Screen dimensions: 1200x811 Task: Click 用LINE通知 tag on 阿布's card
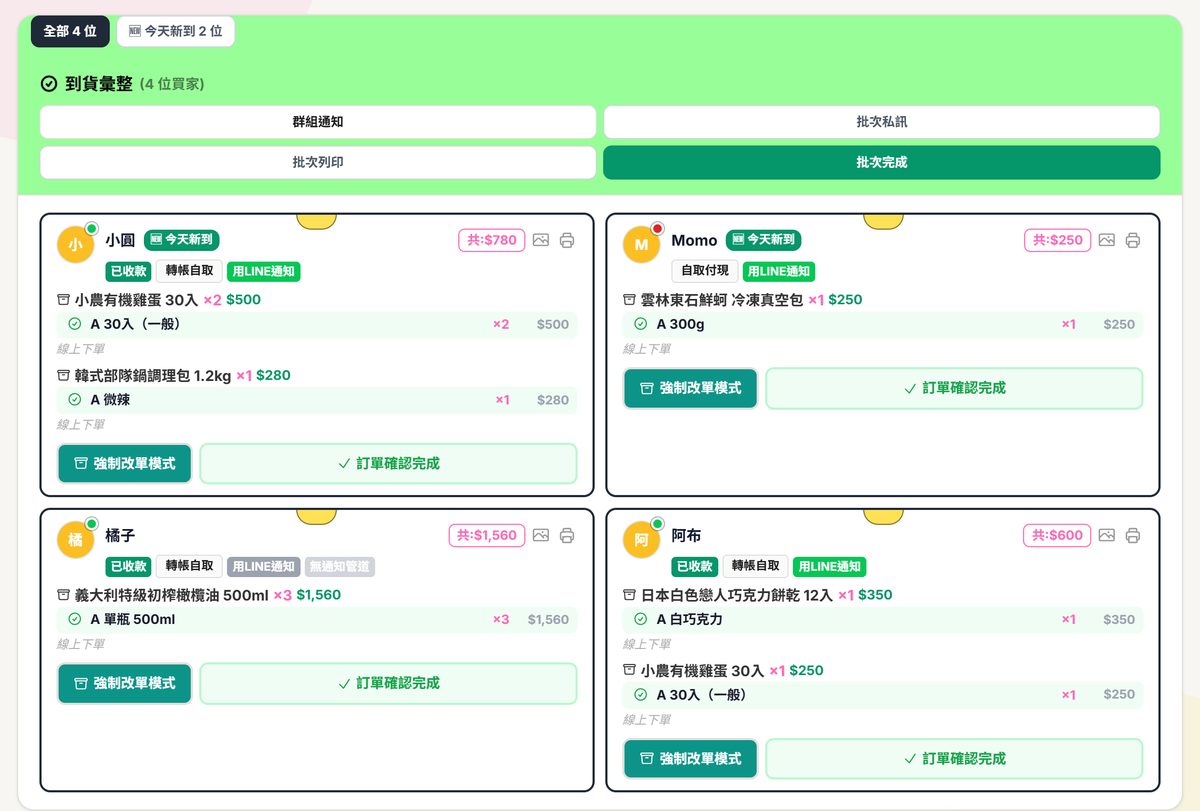[830, 566]
